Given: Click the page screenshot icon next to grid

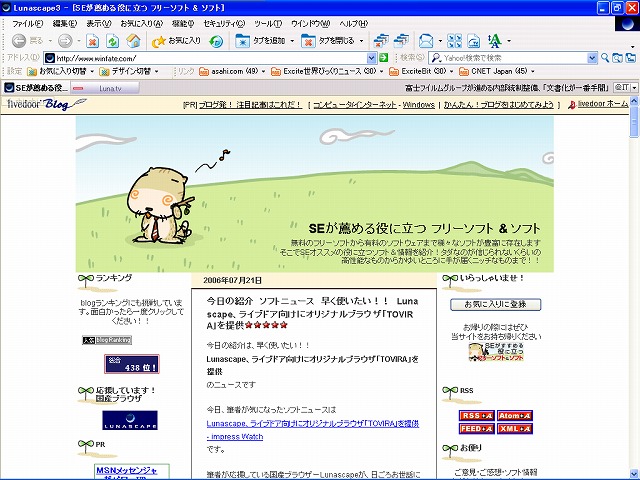Looking at the screenshot, I should pos(473,41).
